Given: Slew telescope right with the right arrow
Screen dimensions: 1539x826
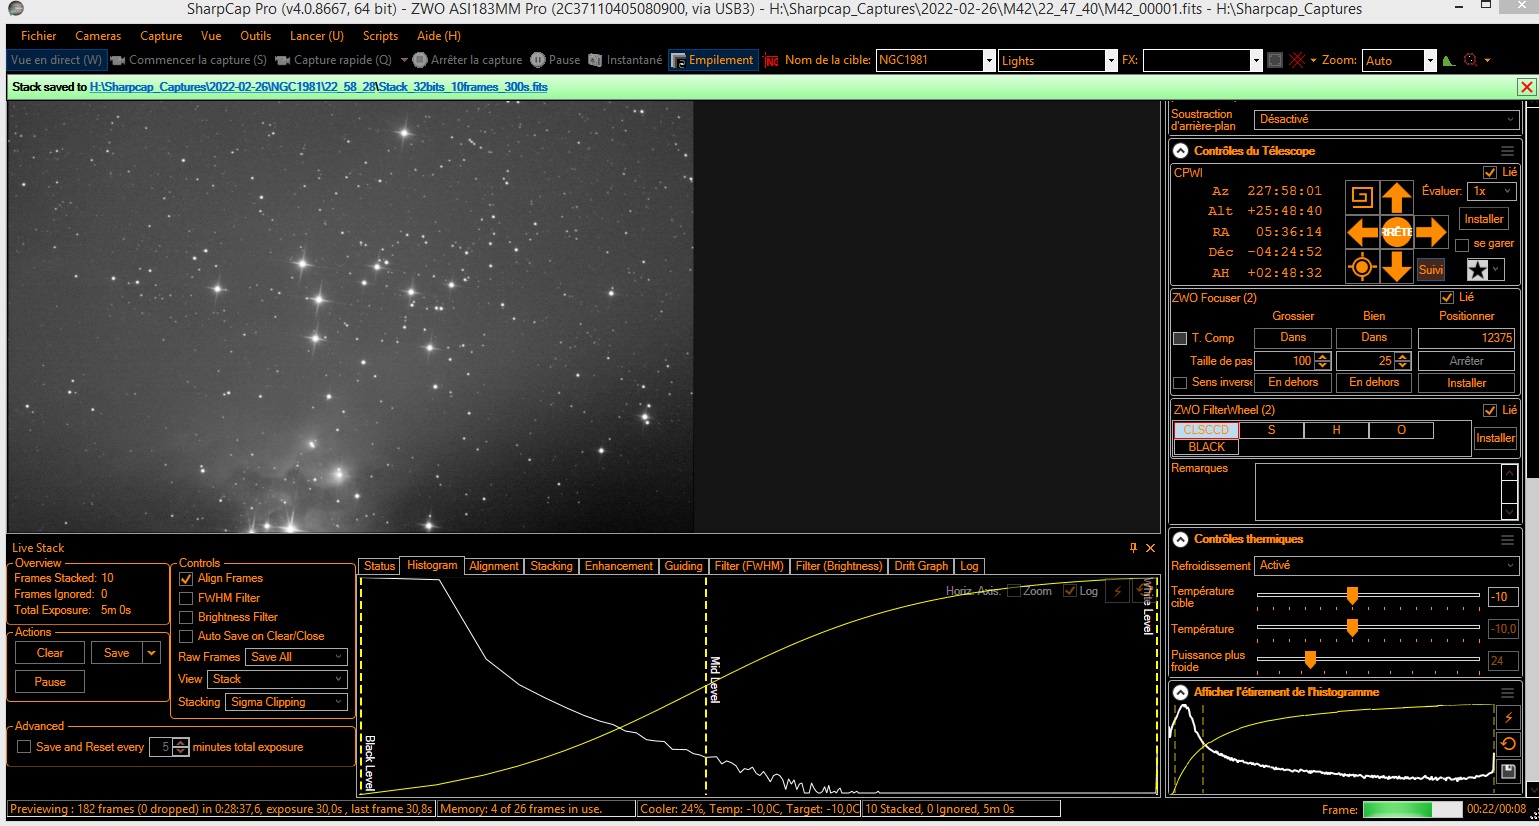Looking at the screenshot, I should (x=1431, y=232).
